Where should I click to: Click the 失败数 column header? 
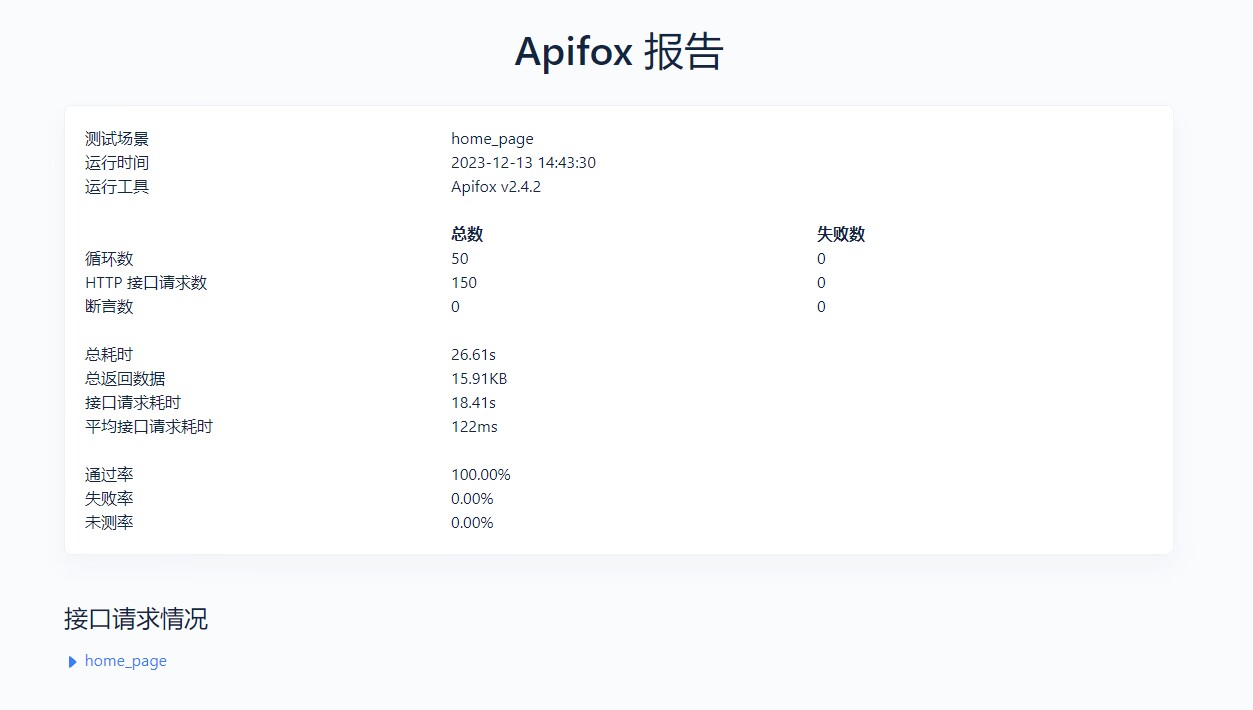point(841,235)
